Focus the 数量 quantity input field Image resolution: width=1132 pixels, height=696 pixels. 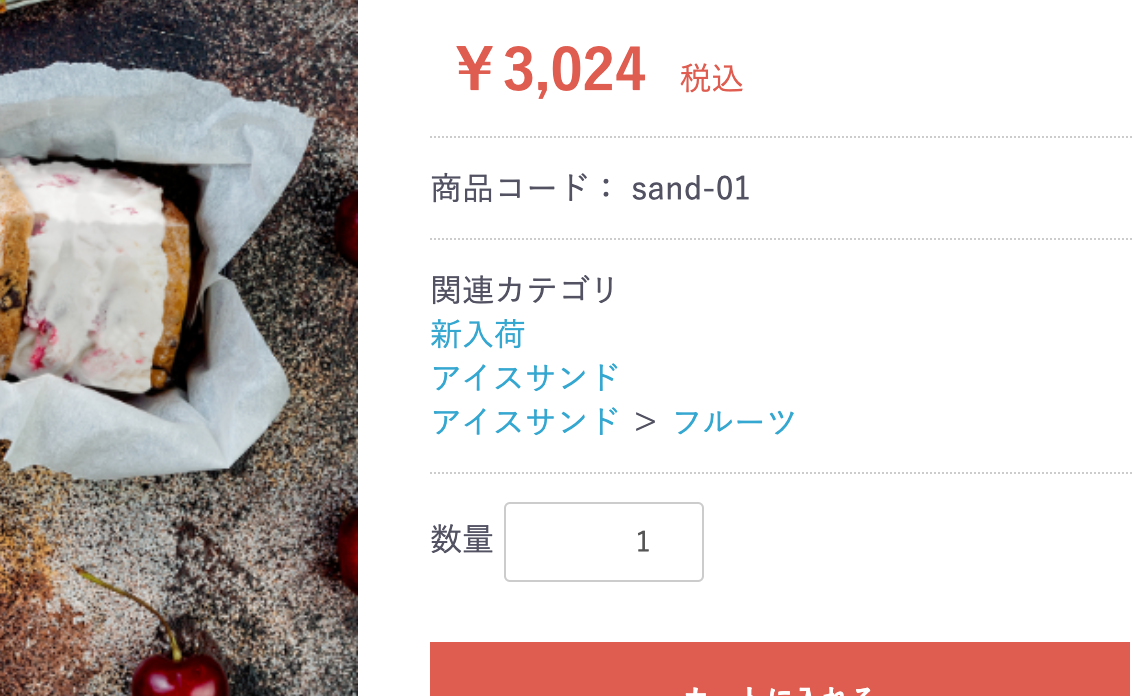604,541
